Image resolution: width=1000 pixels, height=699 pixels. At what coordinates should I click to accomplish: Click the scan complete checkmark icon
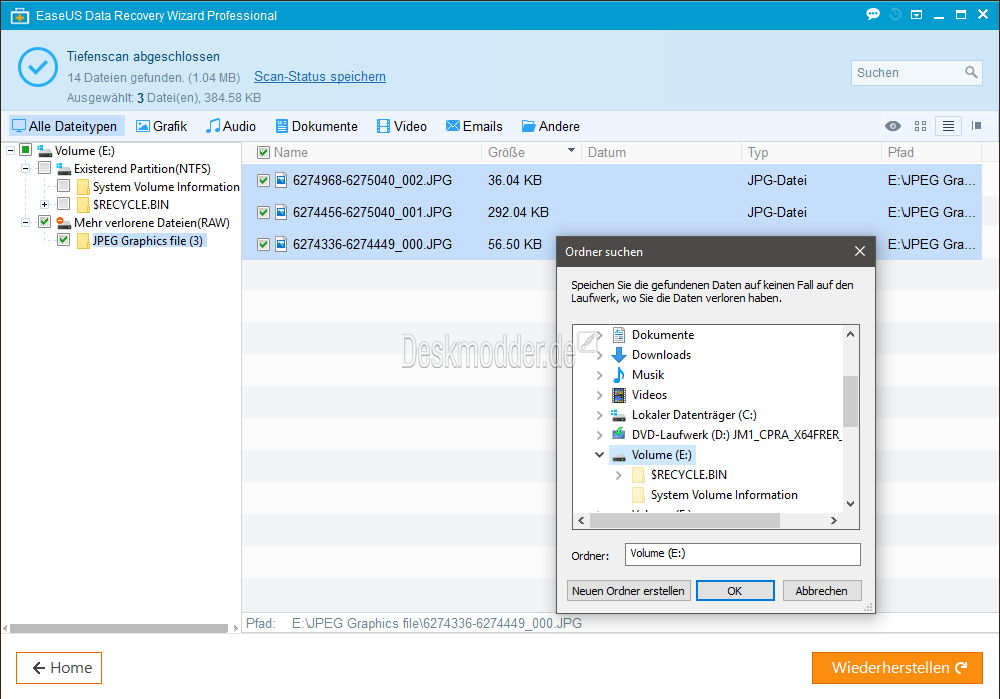point(38,67)
